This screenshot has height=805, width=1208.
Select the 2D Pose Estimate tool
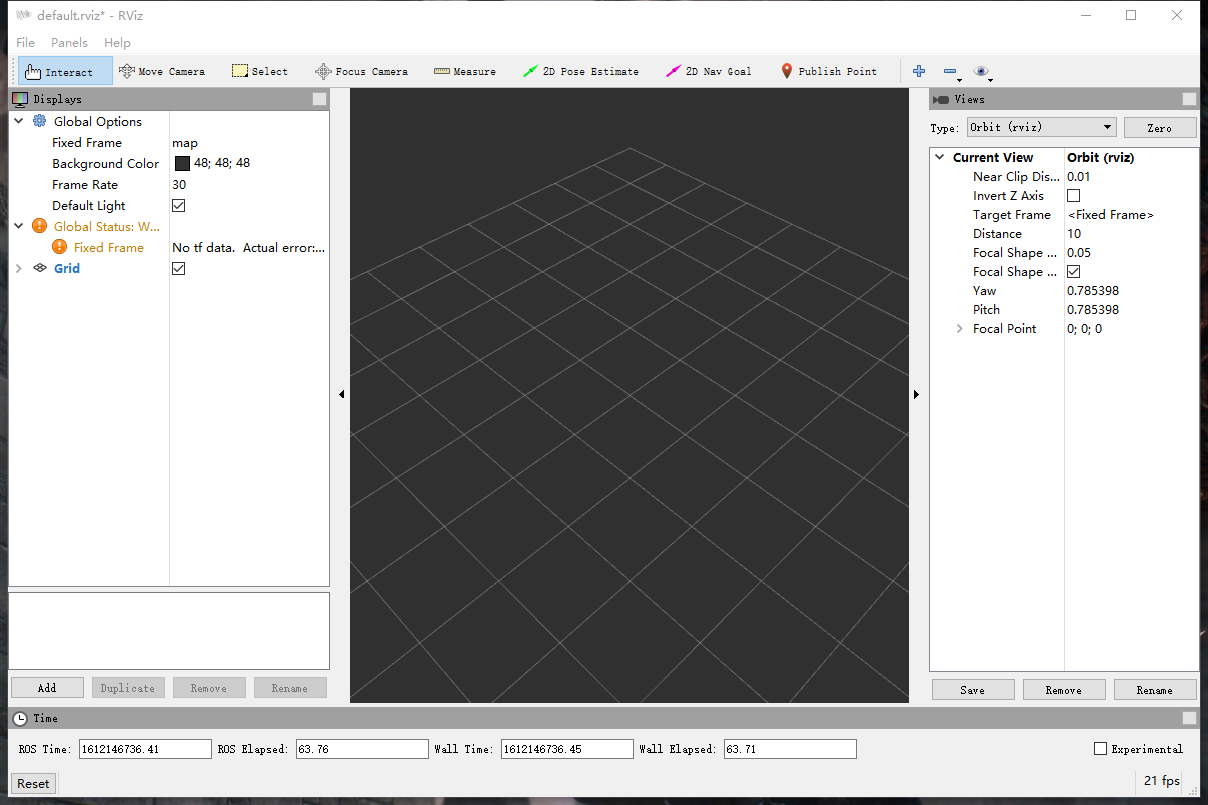click(581, 71)
